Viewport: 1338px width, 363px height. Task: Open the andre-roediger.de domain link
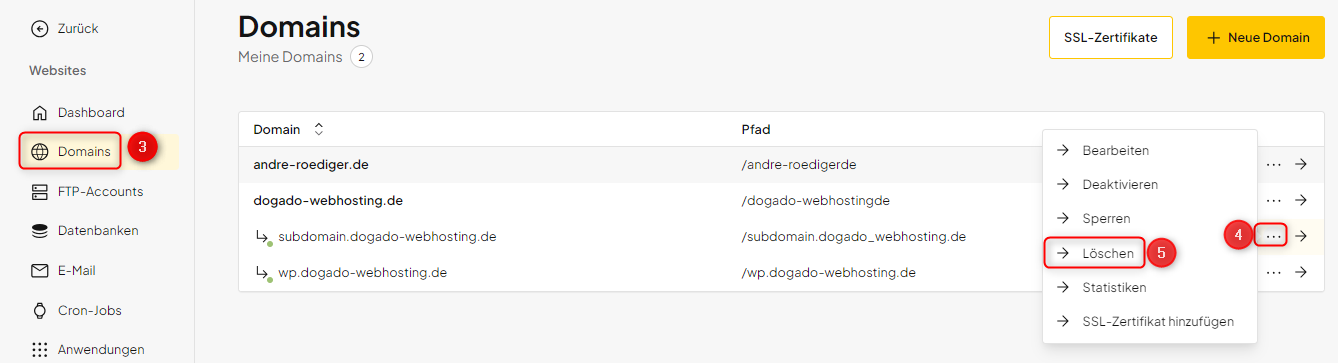tap(311, 164)
